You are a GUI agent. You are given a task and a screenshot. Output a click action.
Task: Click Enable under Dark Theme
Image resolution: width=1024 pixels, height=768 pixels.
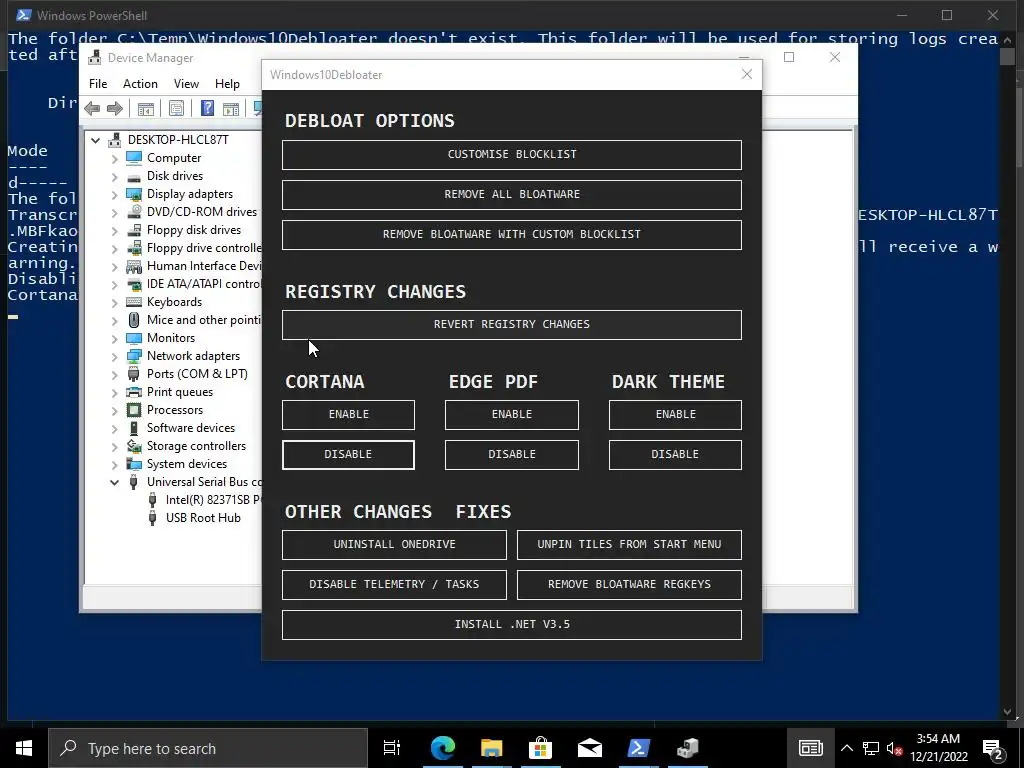coord(675,415)
